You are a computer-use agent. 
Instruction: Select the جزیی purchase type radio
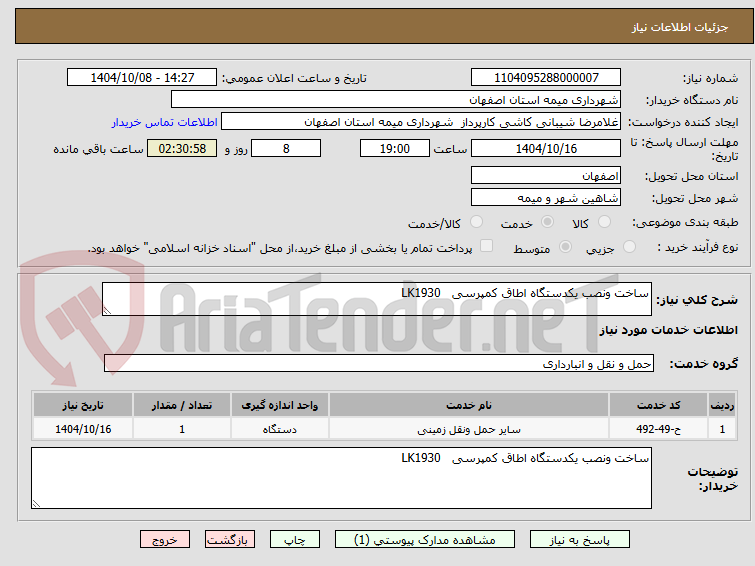[x=629, y=247]
